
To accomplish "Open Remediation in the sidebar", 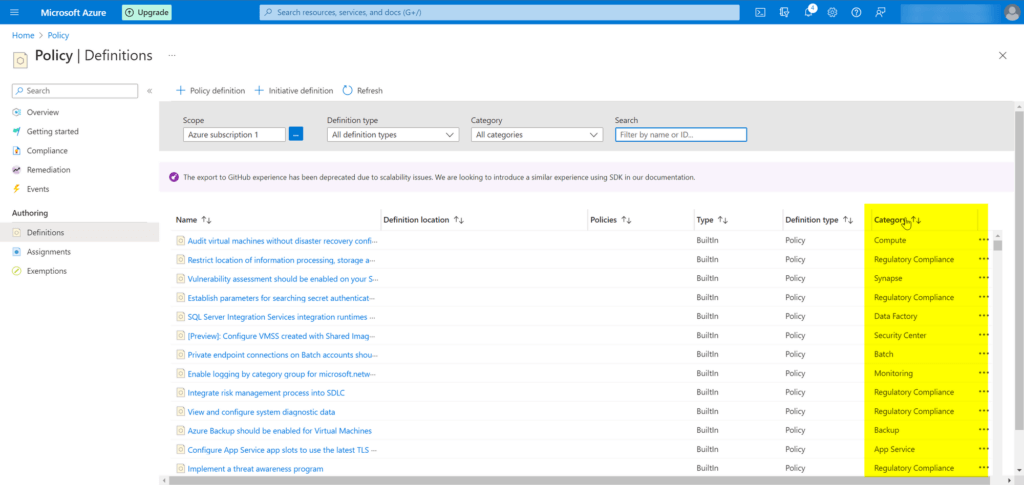I will tap(48, 170).
